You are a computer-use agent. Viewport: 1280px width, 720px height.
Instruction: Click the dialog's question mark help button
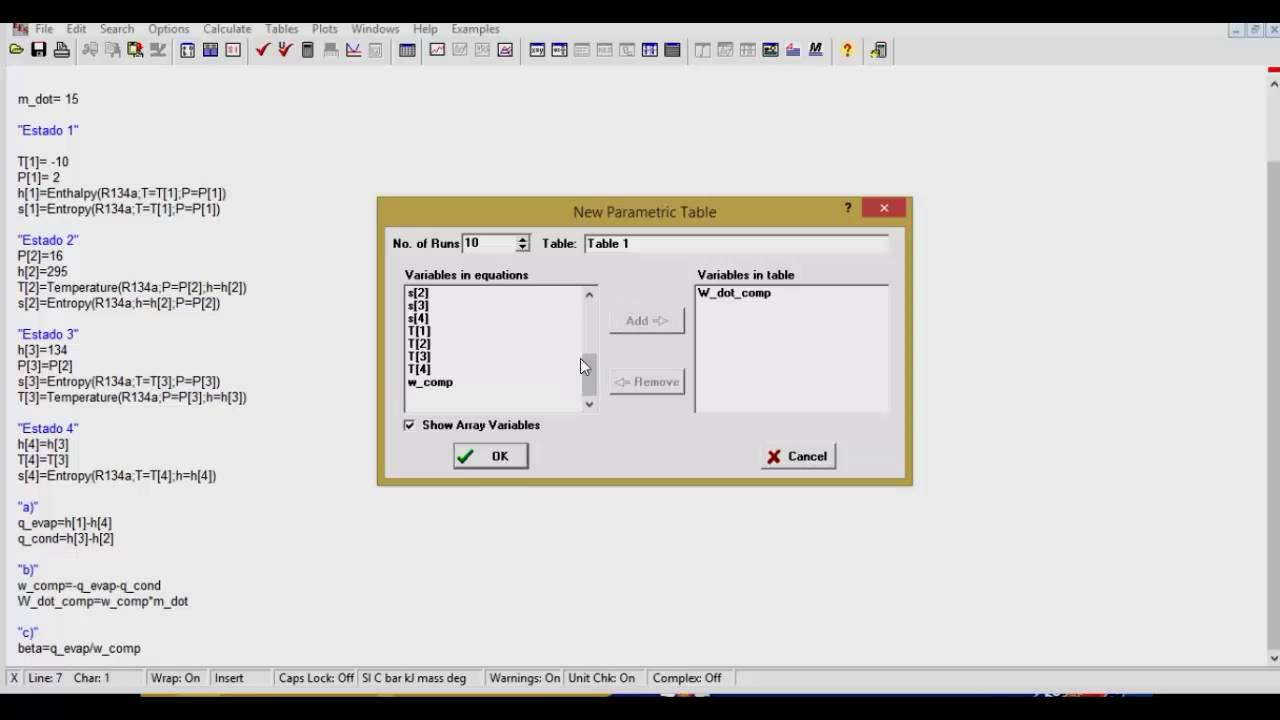[x=848, y=208]
